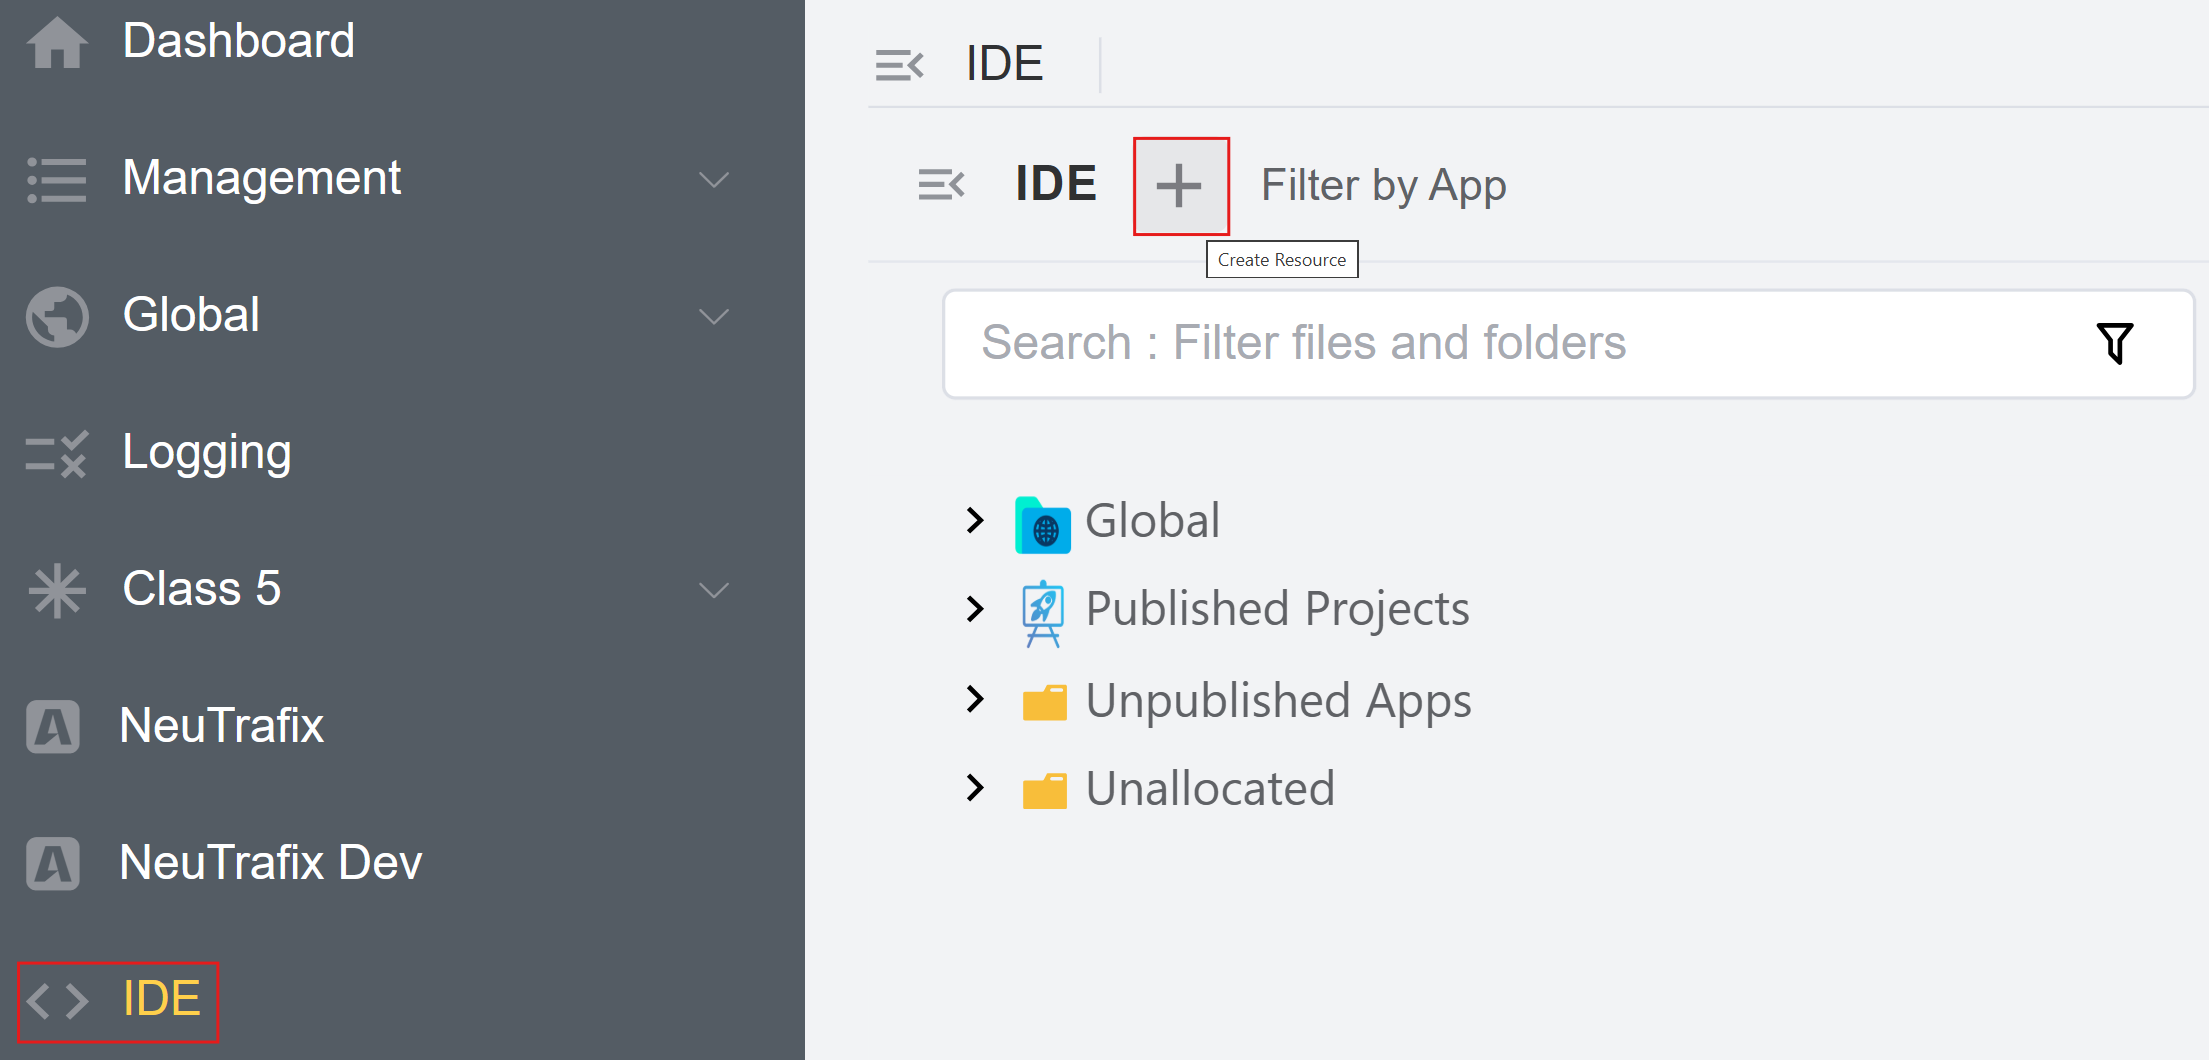Viewport: 2209px width, 1060px height.
Task: Click the Published Projects rocket icon
Action: click(1043, 612)
